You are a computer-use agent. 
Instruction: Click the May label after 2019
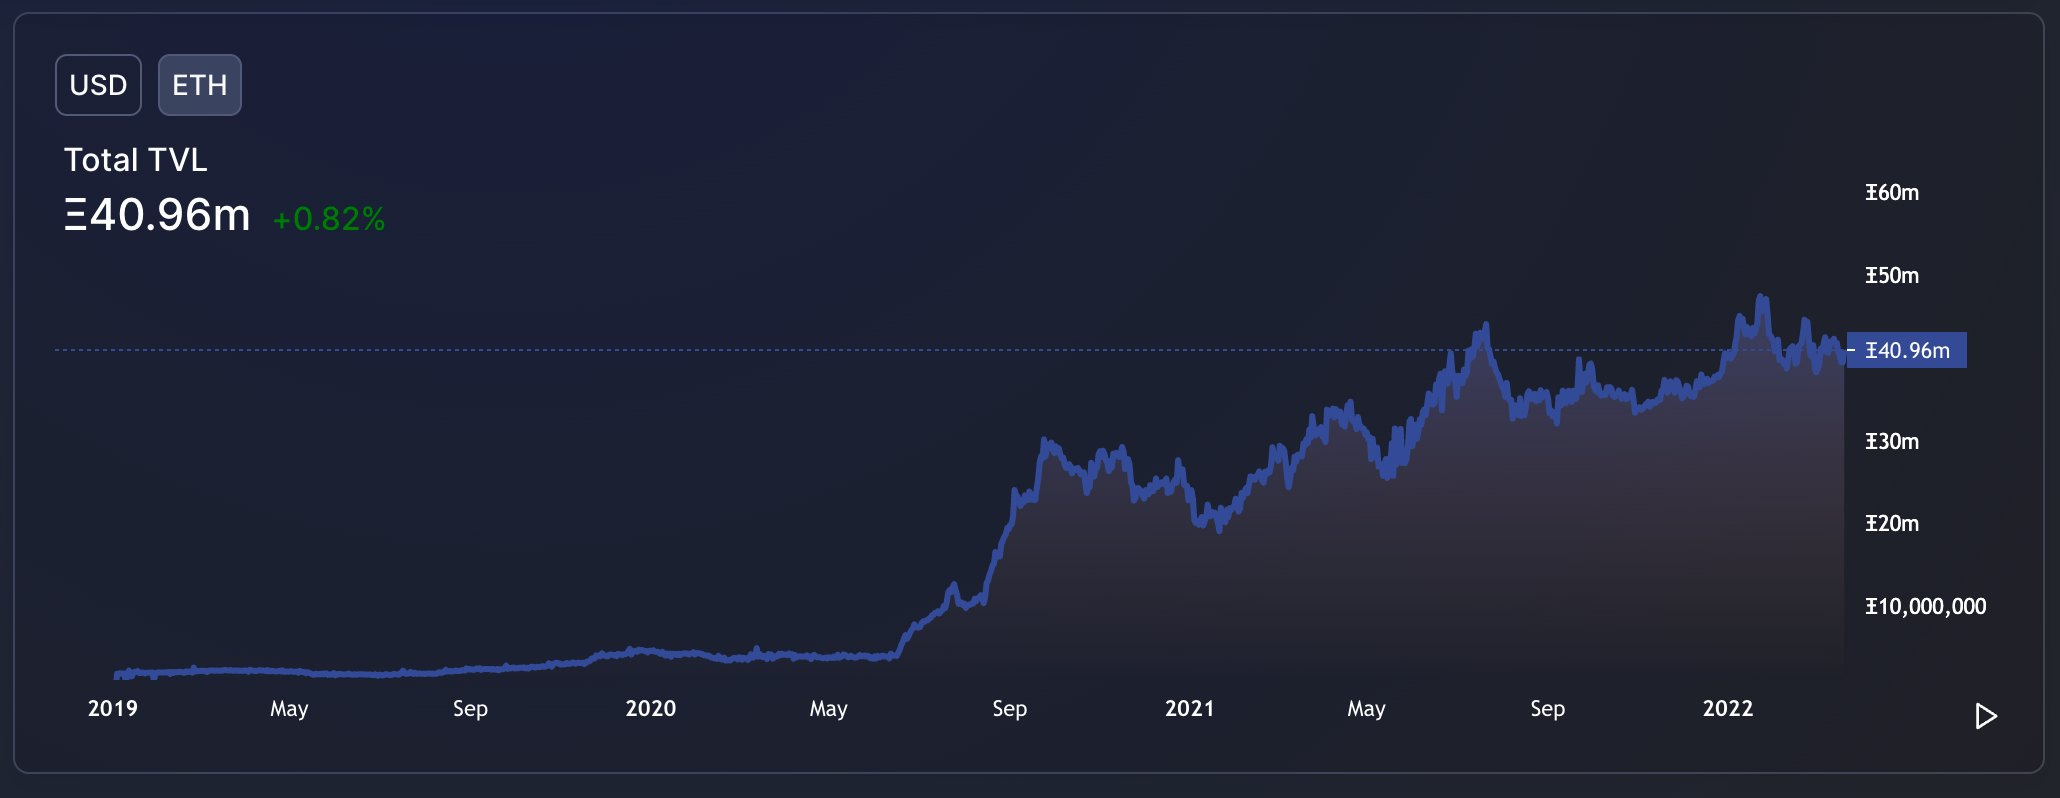(289, 709)
